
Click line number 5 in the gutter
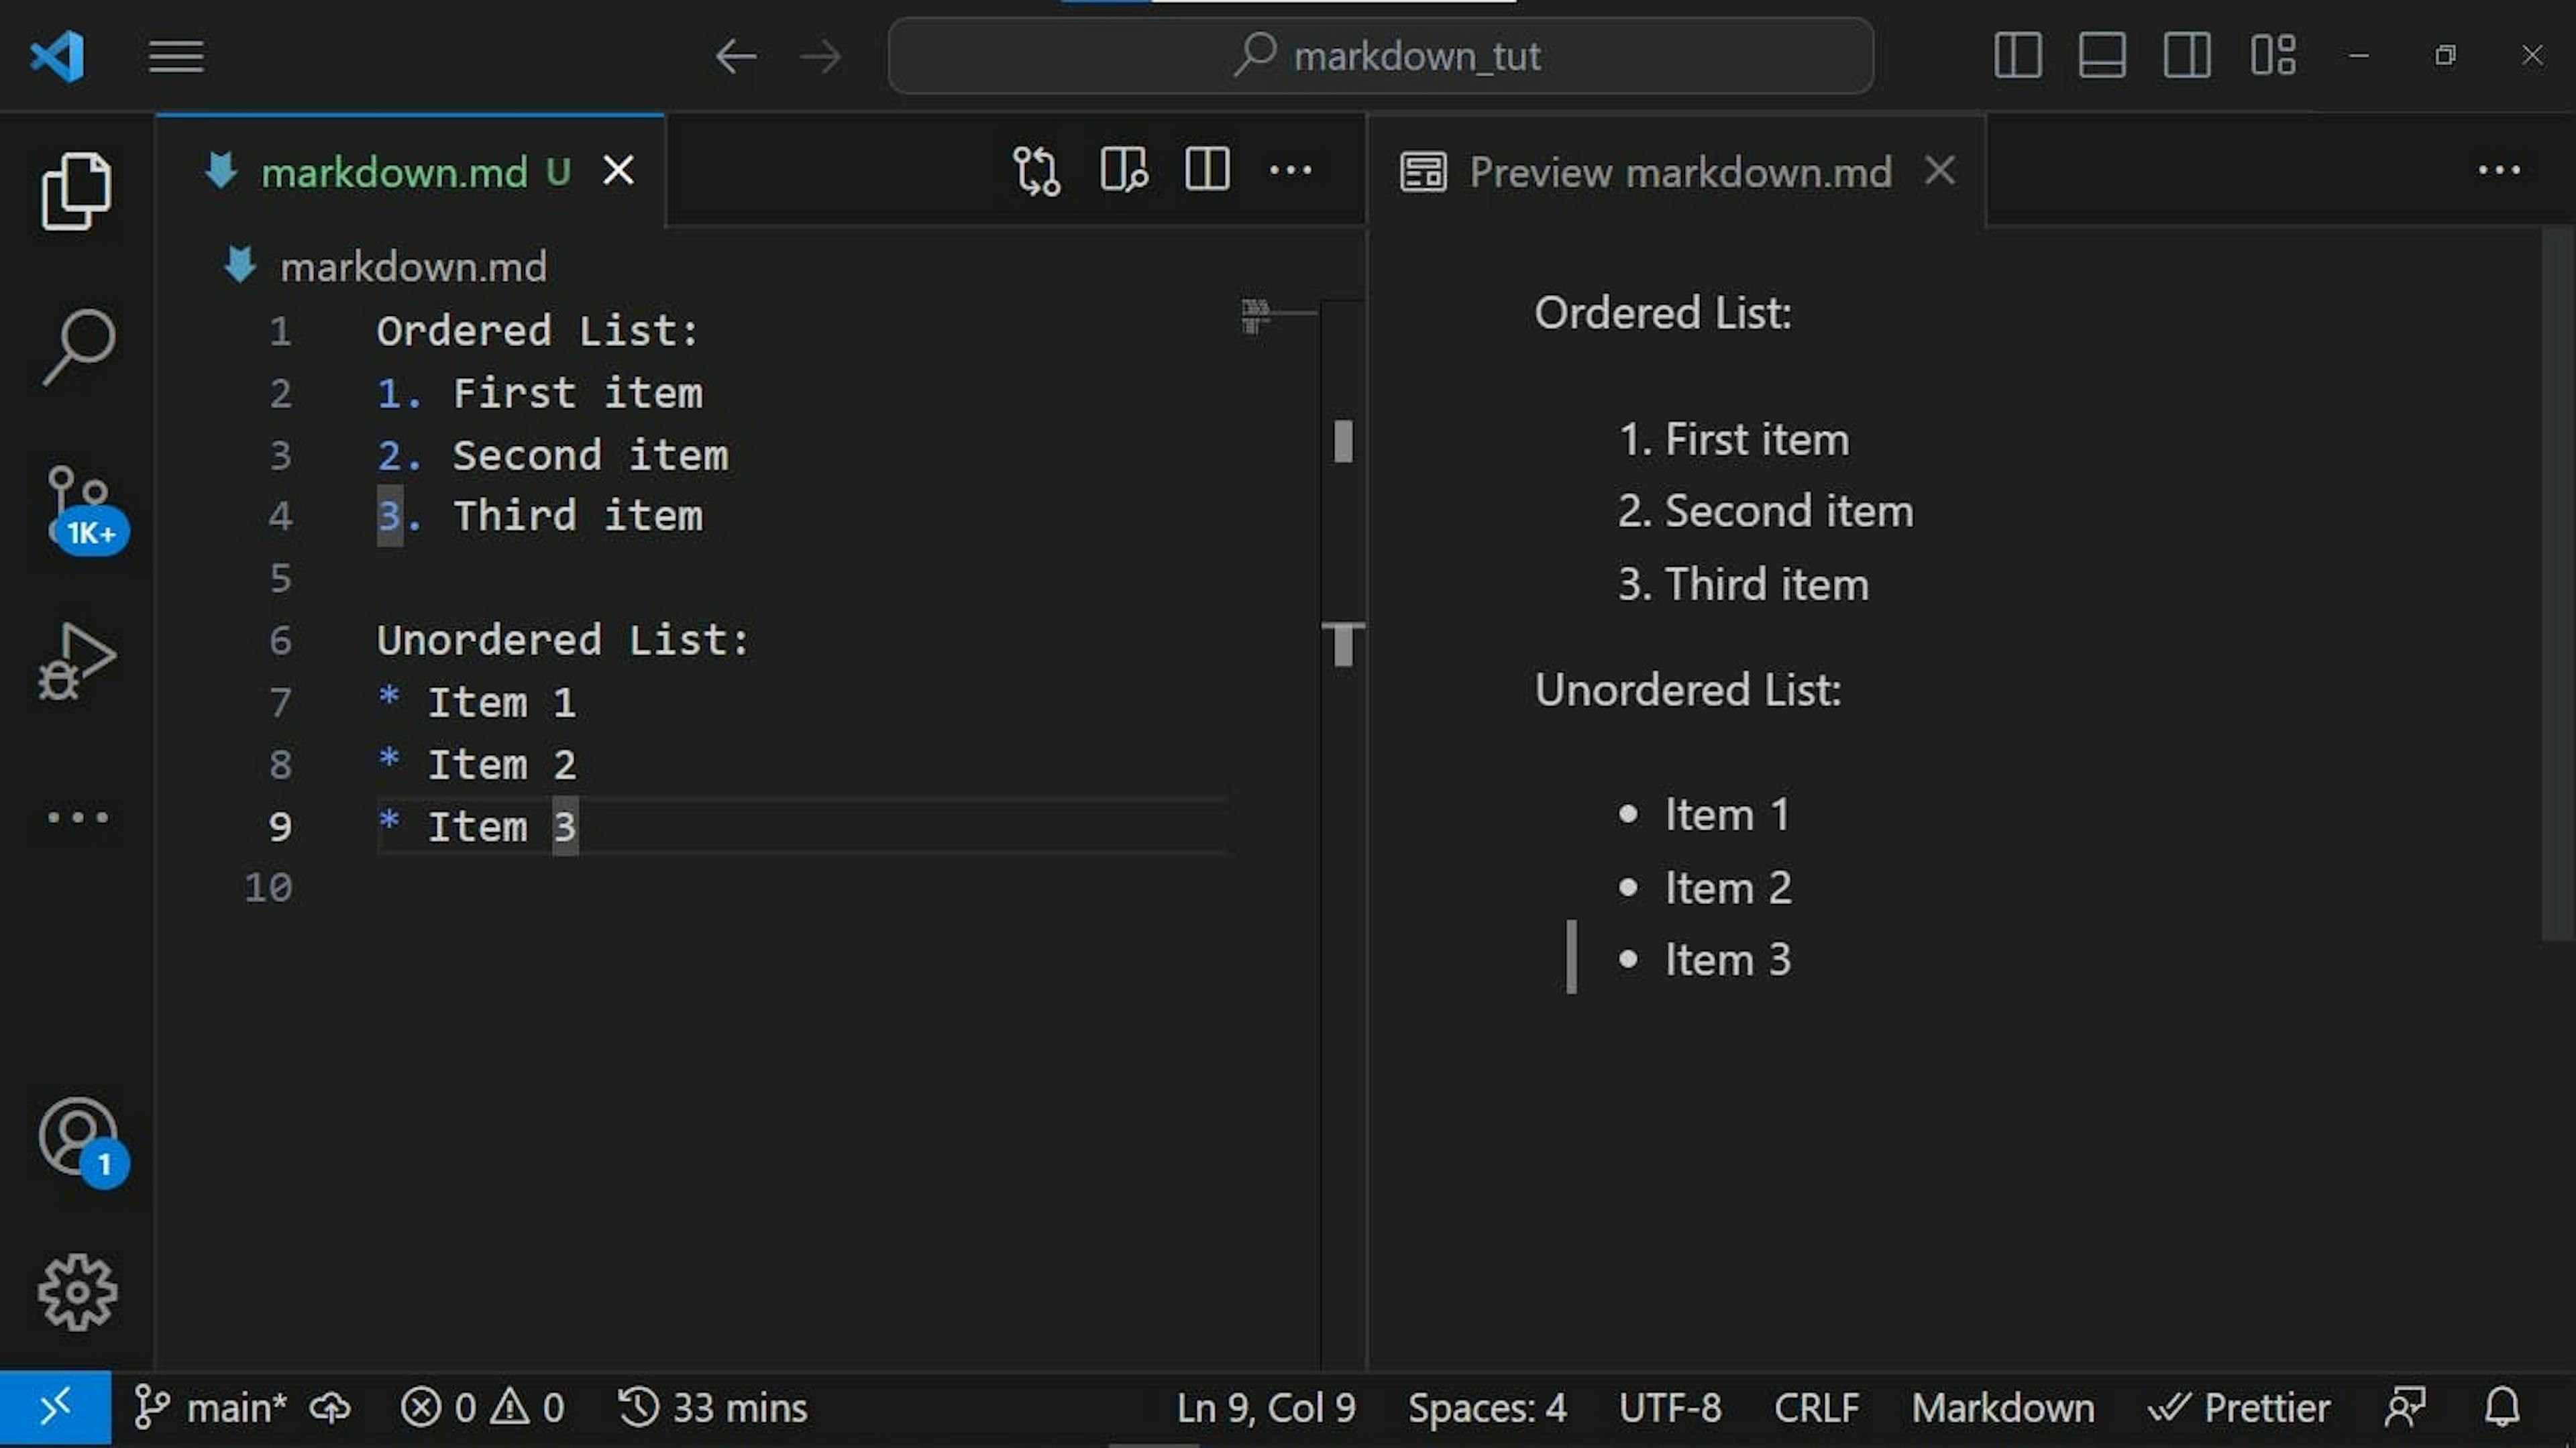coord(281,578)
